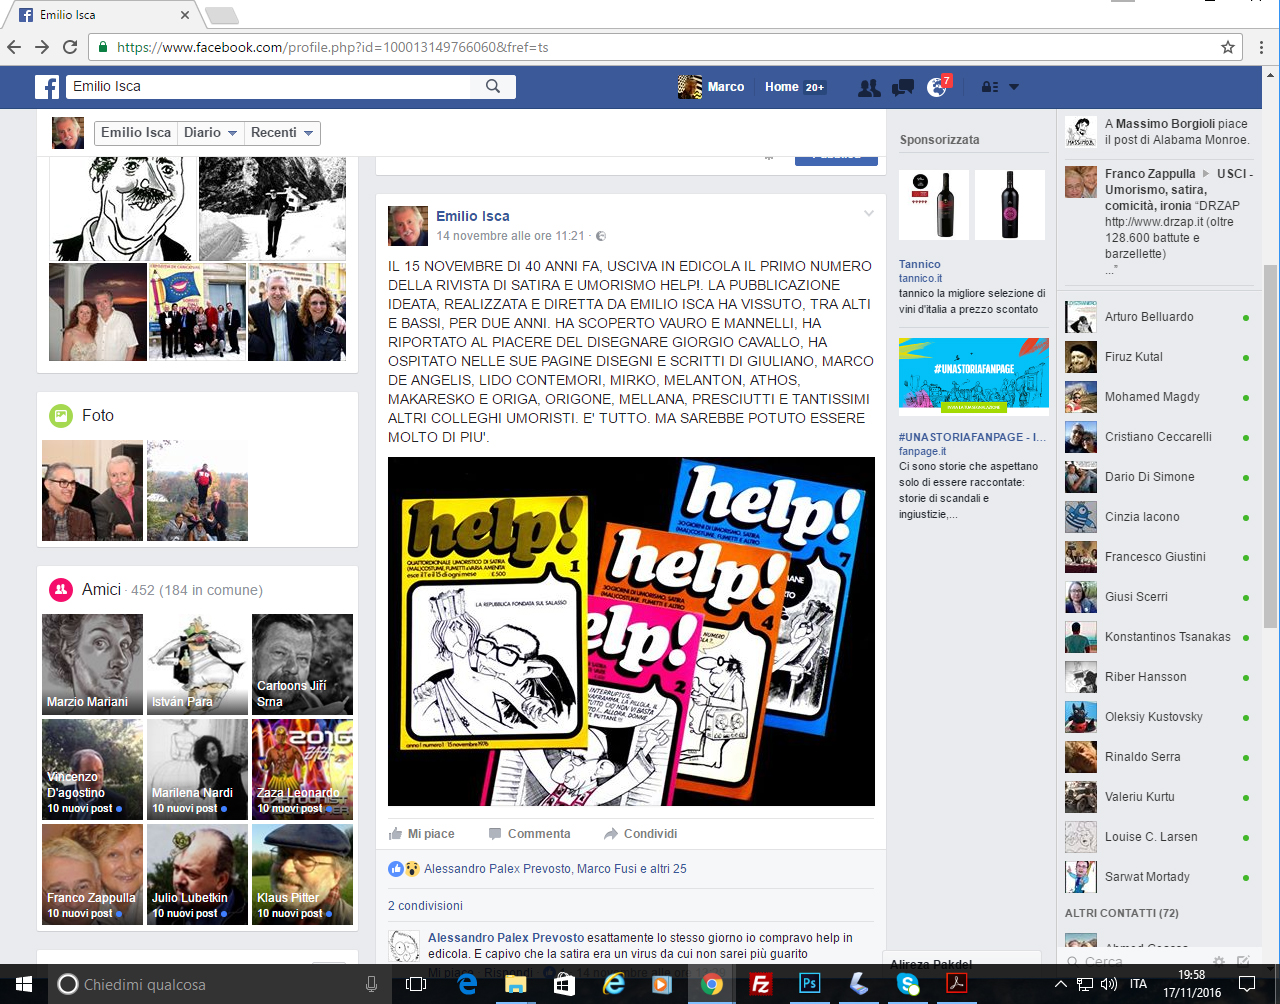
Task: Open Foto section heading
Action: point(98,415)
